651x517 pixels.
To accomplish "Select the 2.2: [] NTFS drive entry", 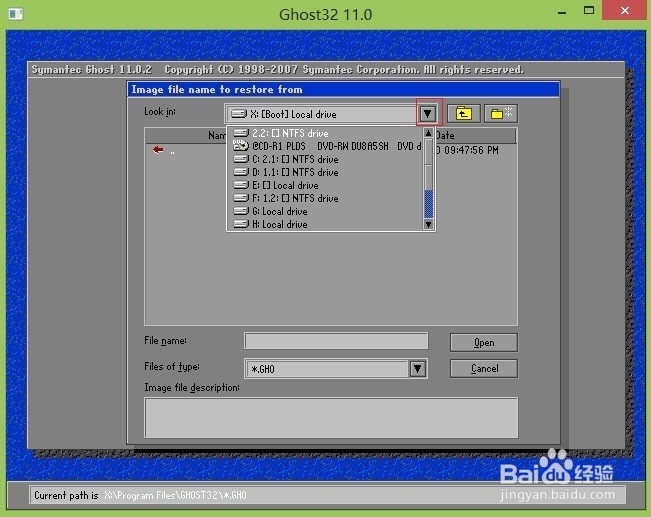I will tap(325, 133).
